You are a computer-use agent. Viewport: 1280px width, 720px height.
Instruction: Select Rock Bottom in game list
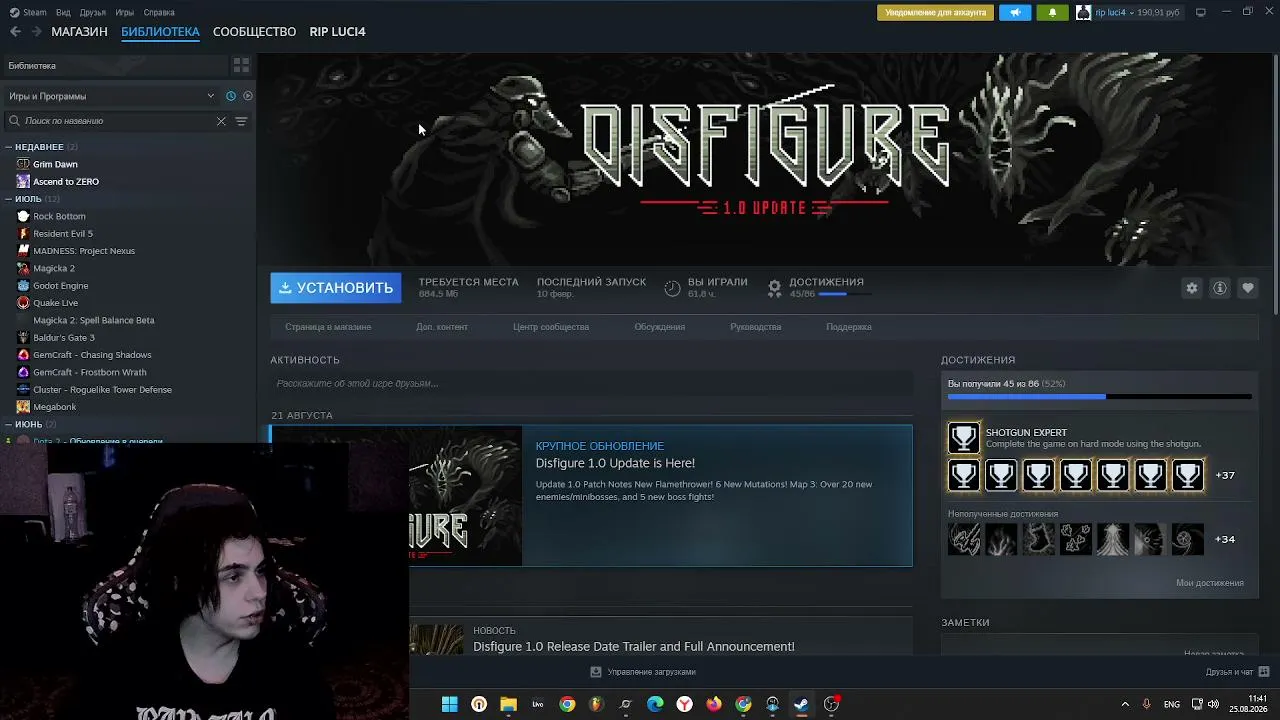click(x=59, y=216)
